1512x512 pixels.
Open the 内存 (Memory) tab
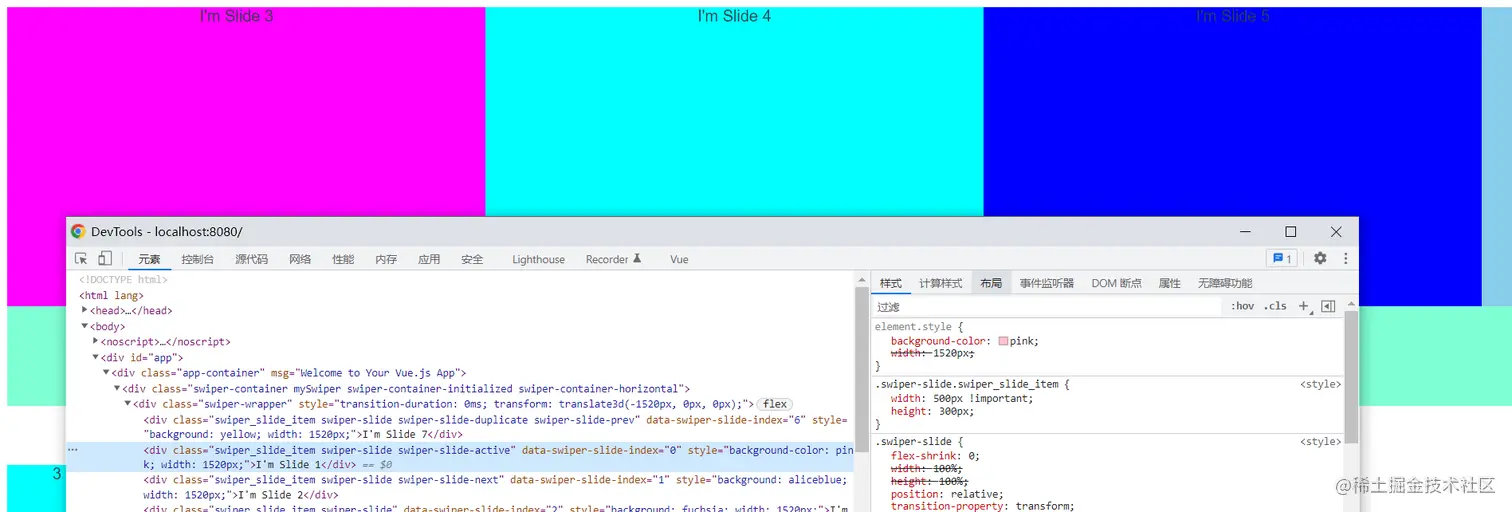tap(386, 259)
